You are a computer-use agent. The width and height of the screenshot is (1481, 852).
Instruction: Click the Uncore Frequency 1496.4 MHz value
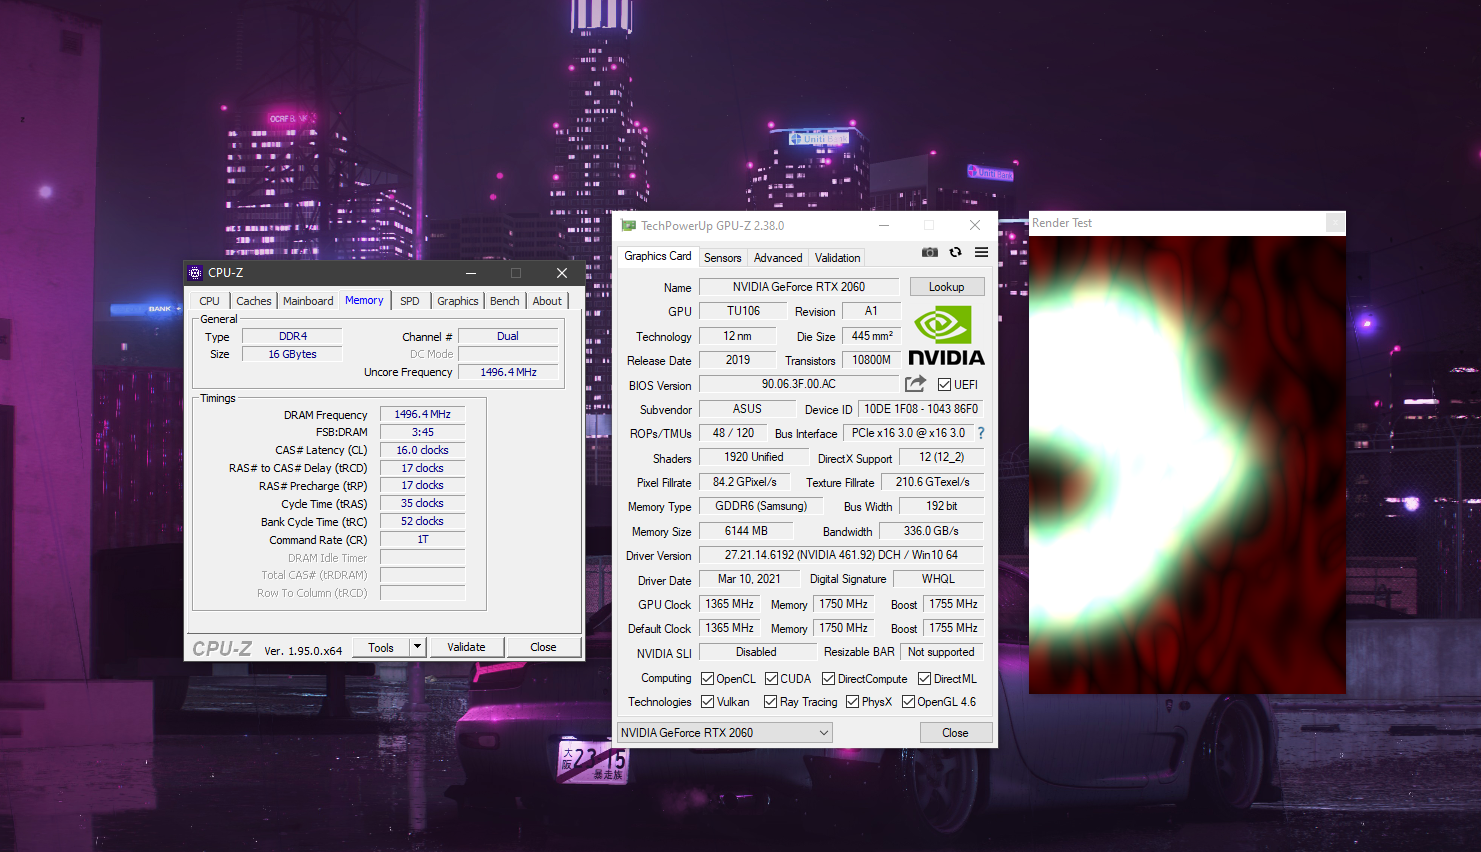(508, 372)
